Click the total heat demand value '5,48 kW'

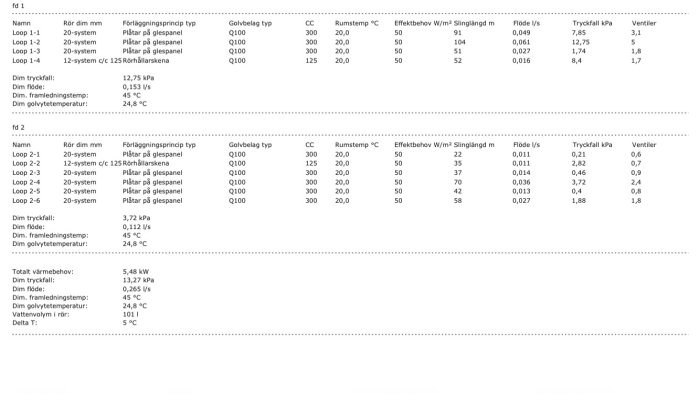tap(136, 272)
